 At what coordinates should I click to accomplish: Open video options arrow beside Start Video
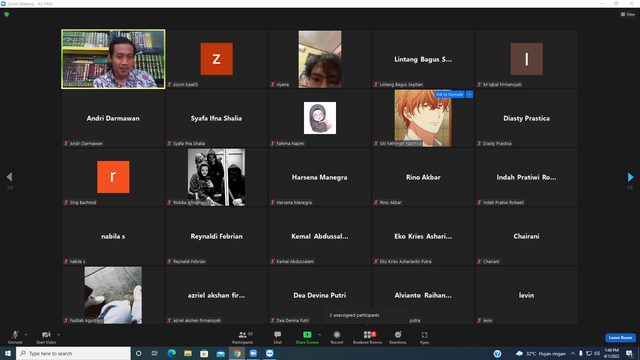[58, 335]
